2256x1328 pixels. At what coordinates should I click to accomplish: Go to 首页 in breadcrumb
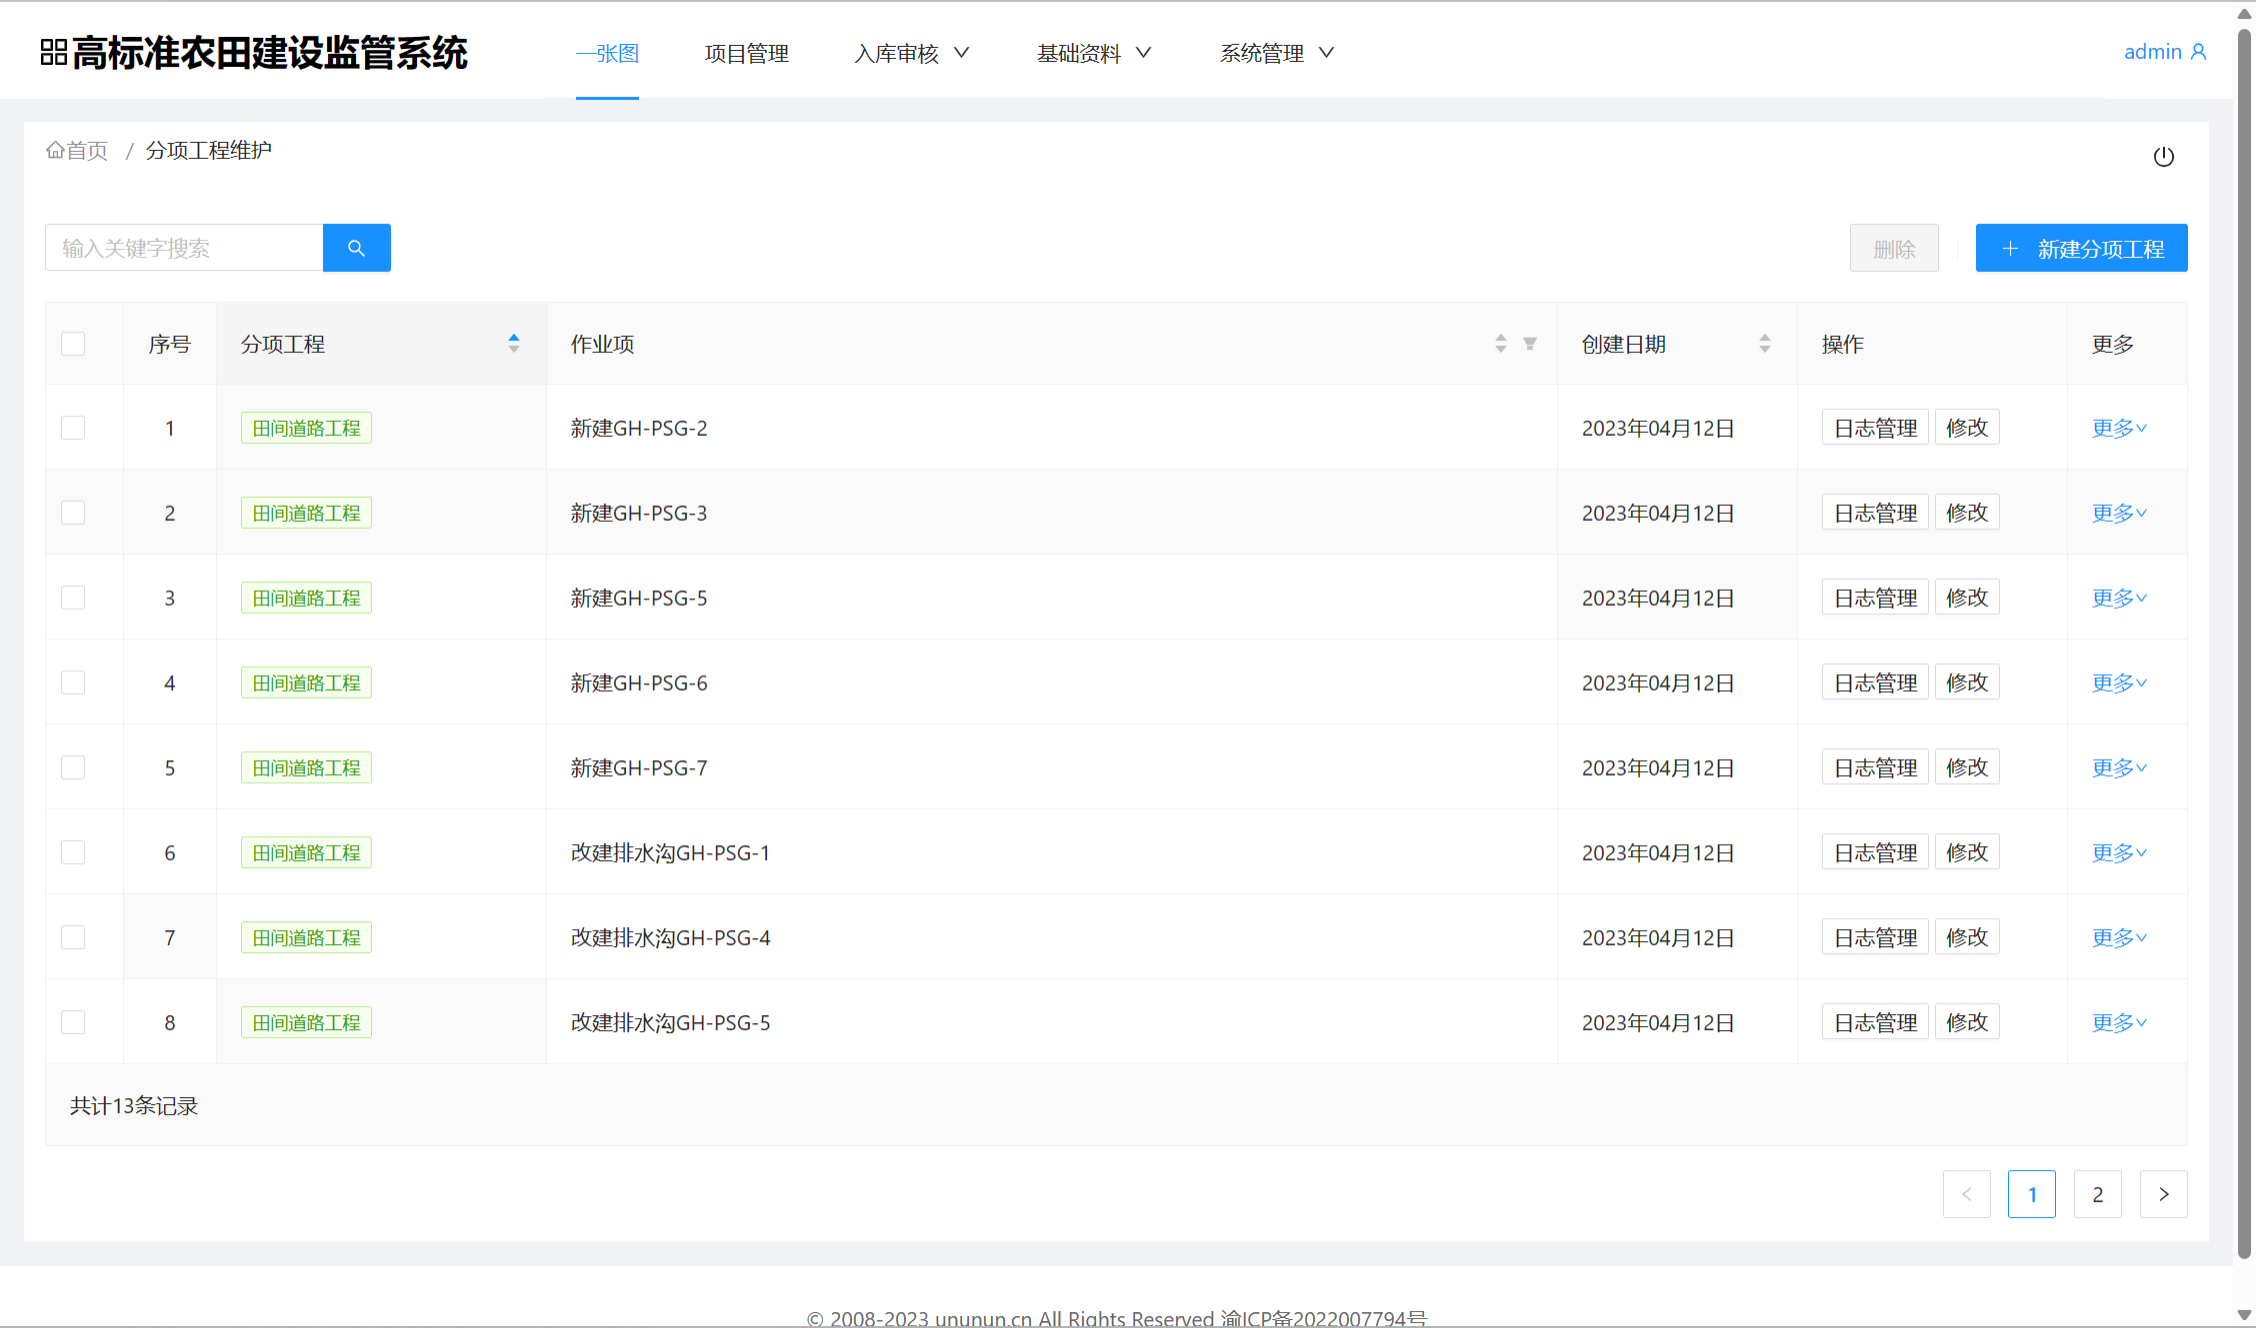click(x=87, y=150)
